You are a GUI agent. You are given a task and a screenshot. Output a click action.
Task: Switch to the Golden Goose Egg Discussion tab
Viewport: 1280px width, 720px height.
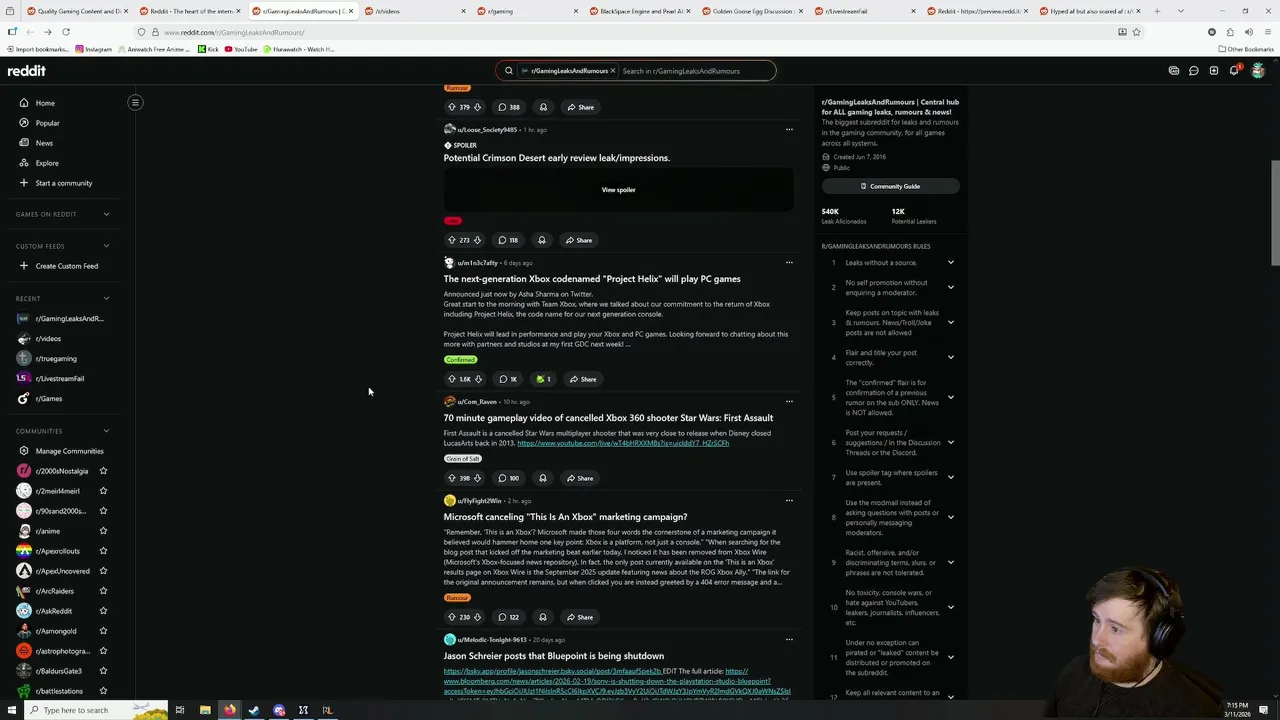752,11
